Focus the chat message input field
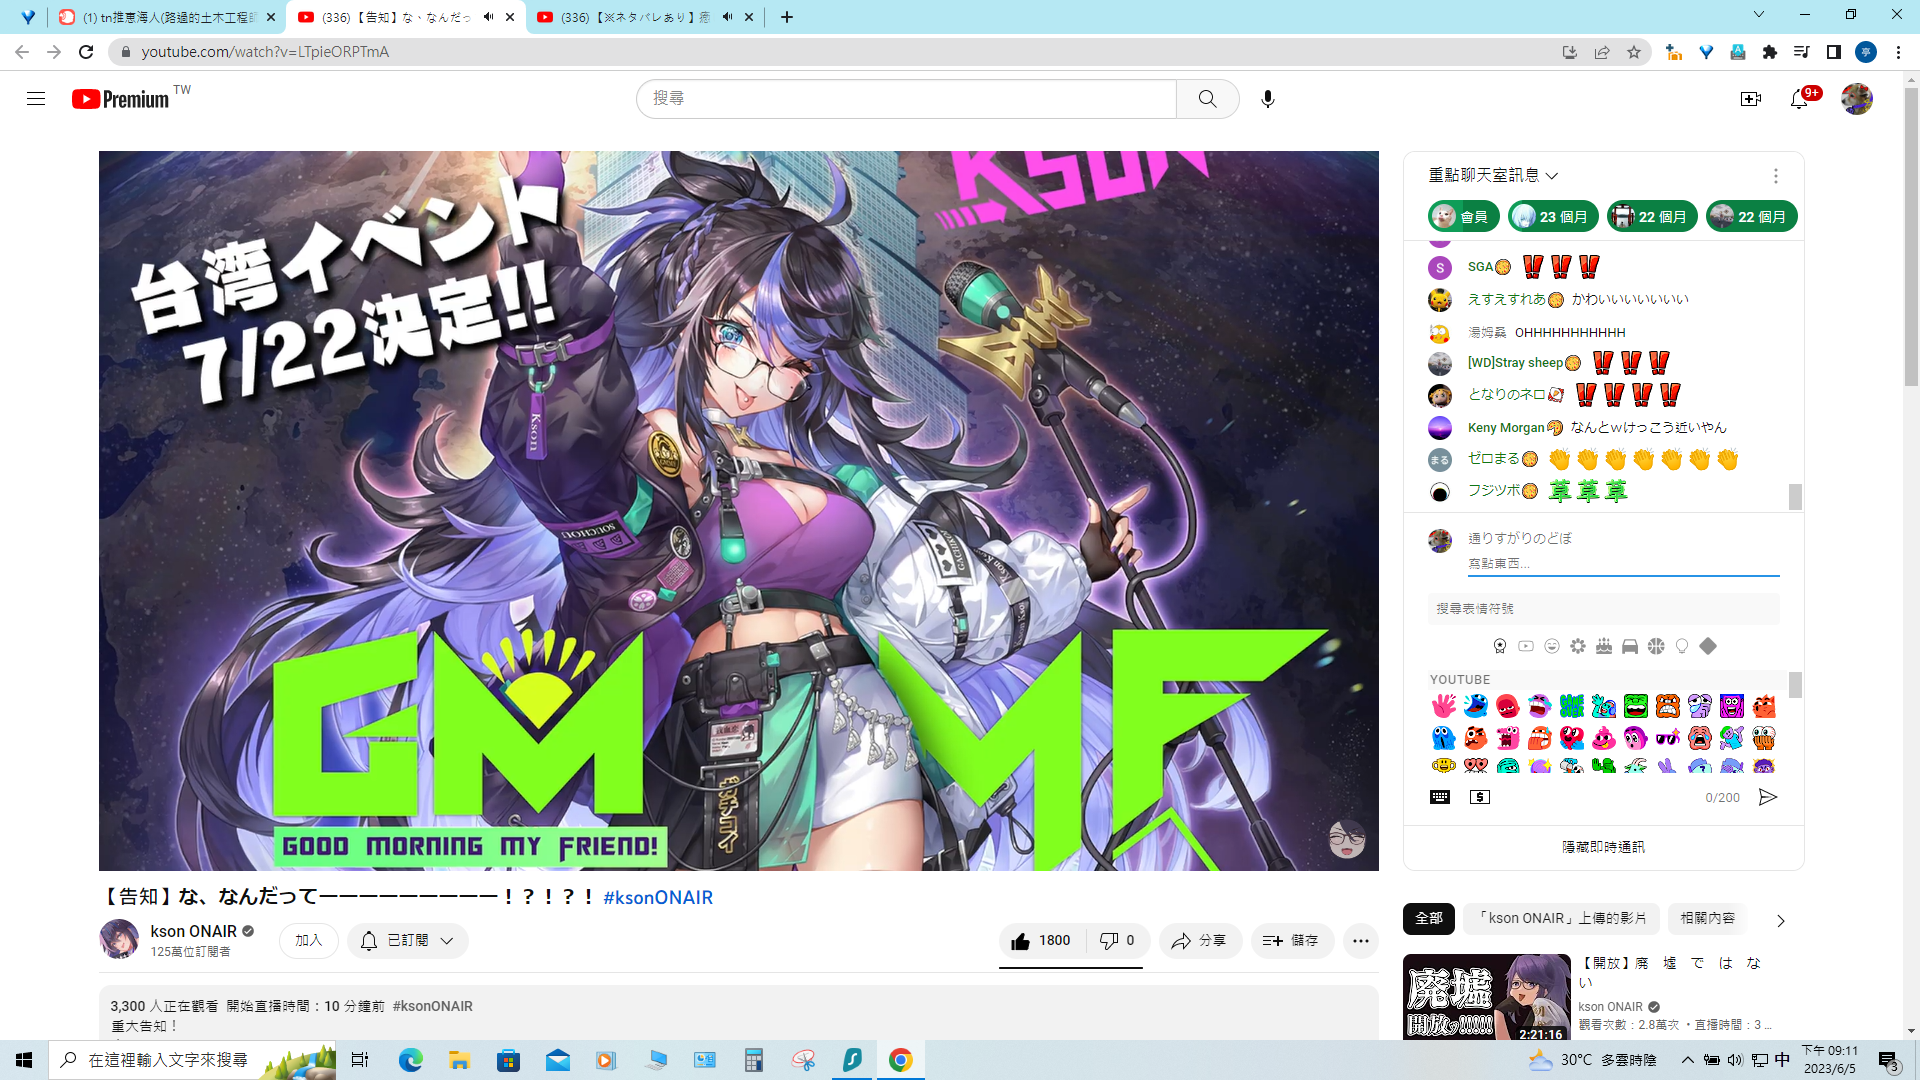The width and height of the screenshot is (1920, 1080). coord(1623,564)
